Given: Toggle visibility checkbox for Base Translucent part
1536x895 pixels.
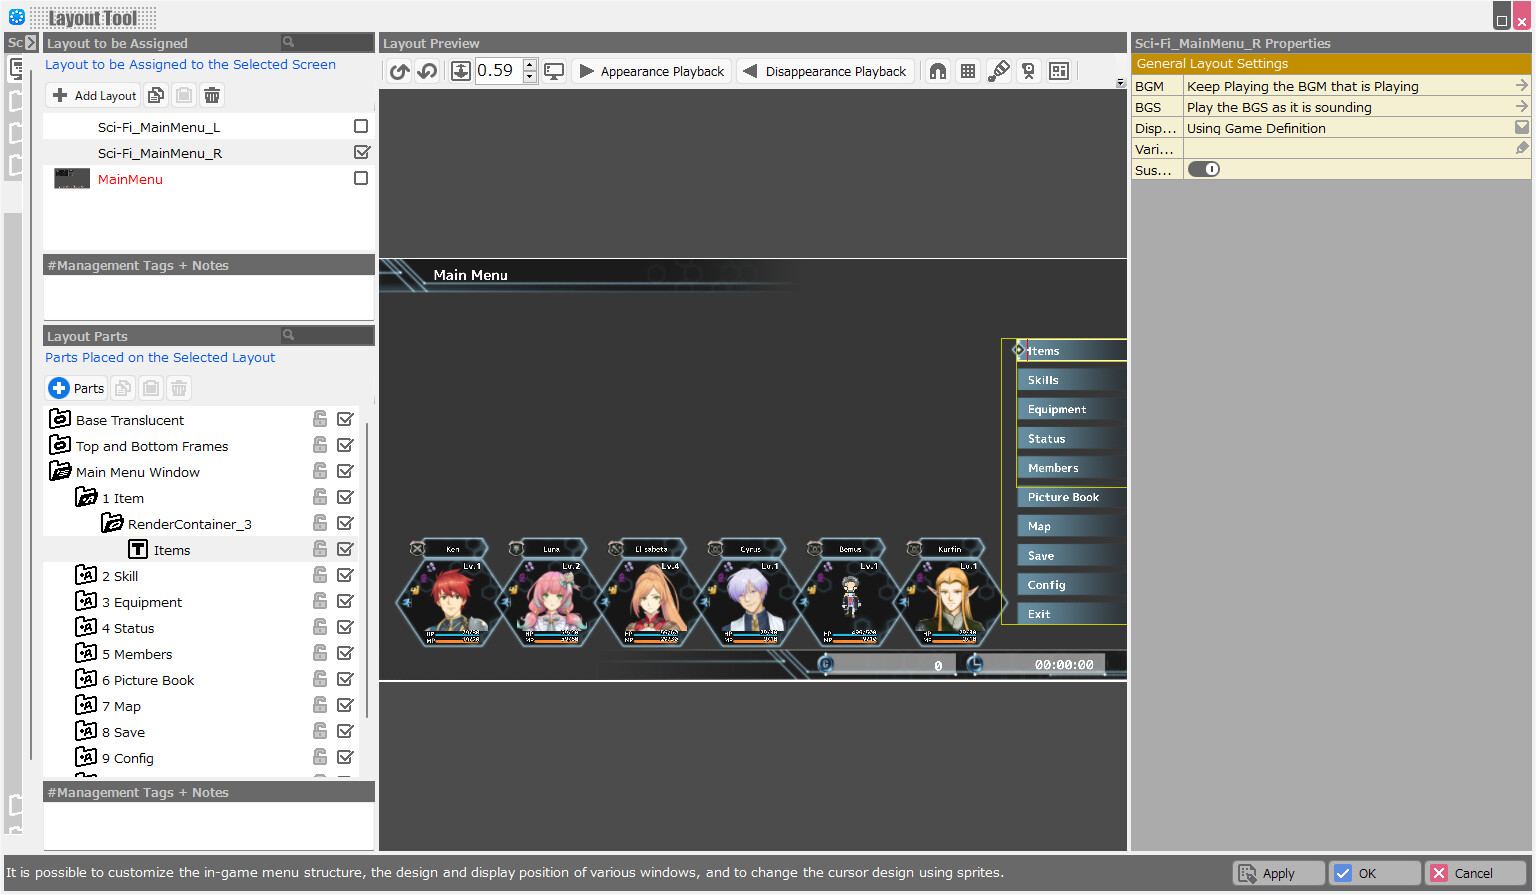Looking at the screenshot, I should click(x=345, y=419).
